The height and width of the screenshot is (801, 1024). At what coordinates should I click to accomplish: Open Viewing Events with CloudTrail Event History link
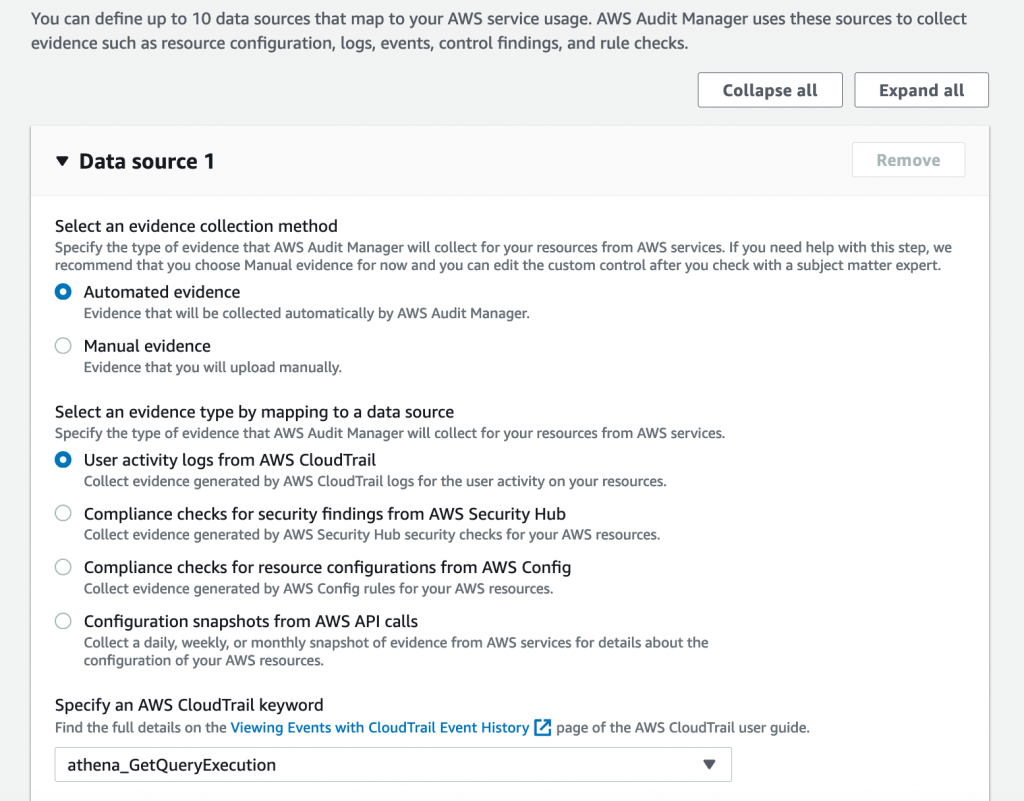[380, 727]
